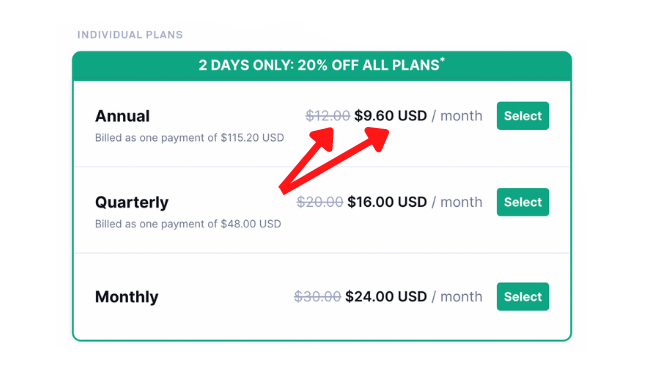Viewport: 653px width, 379px height.
Task: Click the asterisk after ALL PLANS
Action: click(x=442, y=60)
